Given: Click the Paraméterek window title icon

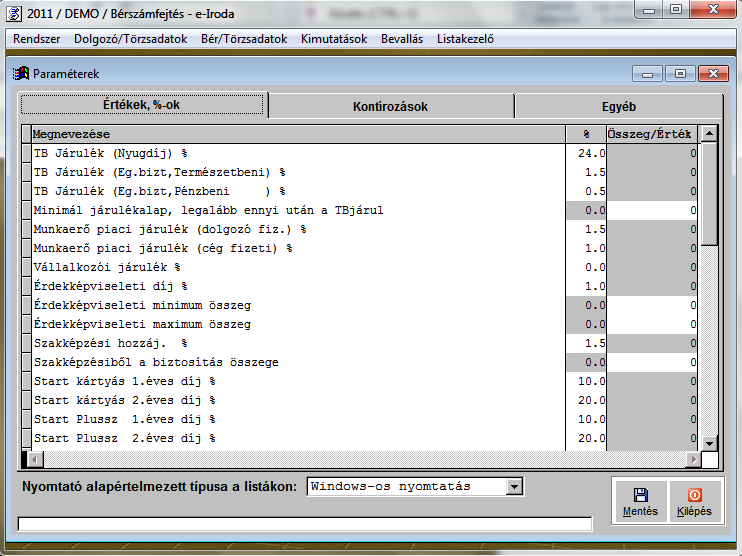Looking at the screenshot, I should tap(20, 74).
